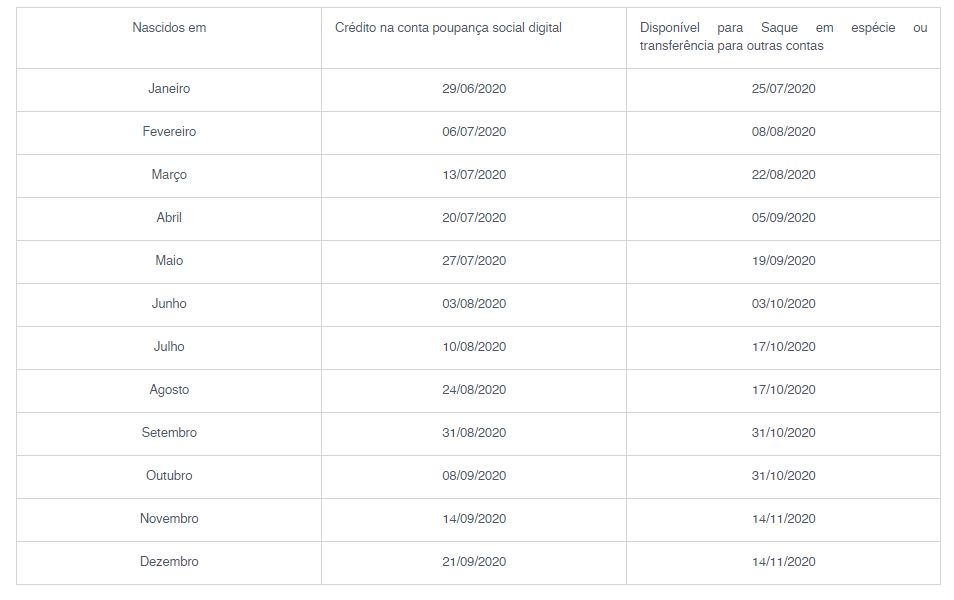Select Outubro's credit date 08/09/2020
Screen dimensions: 954x600
(474, 476)
